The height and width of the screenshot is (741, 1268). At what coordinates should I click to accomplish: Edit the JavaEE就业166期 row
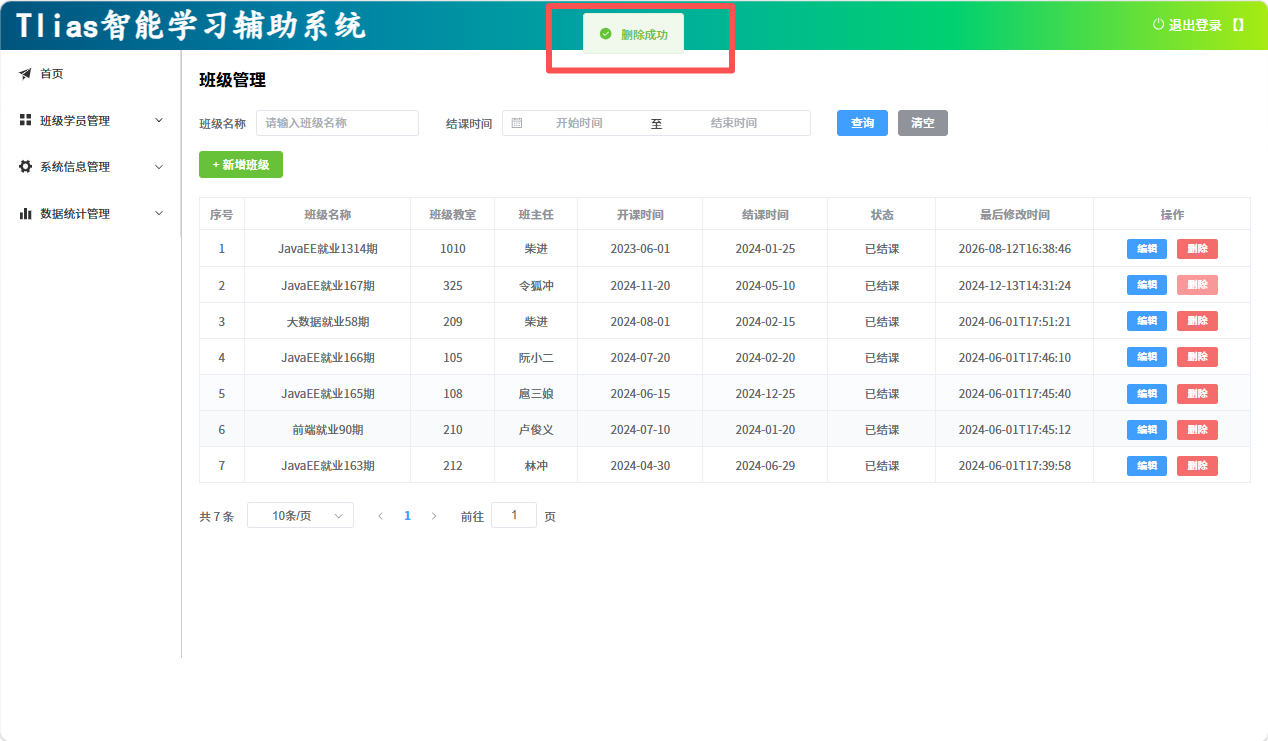coord(1147,357)
